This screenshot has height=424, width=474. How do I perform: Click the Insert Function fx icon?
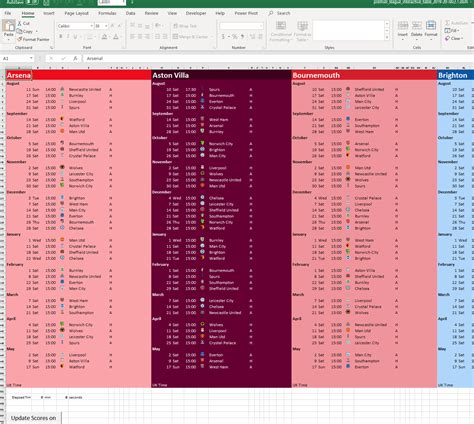click(75, 58)
